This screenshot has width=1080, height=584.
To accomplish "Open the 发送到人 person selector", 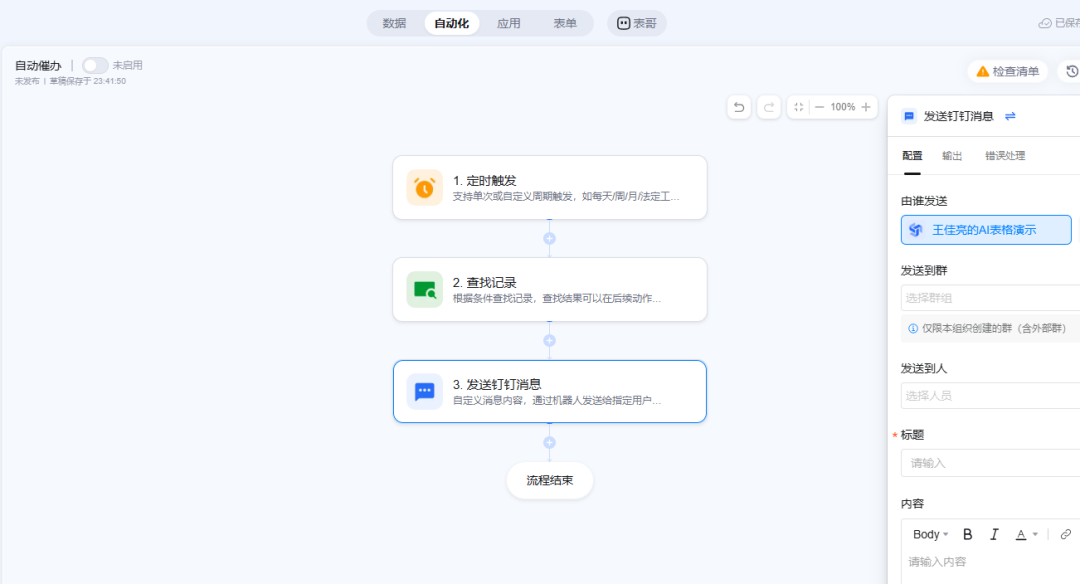I will coord(990,395).
